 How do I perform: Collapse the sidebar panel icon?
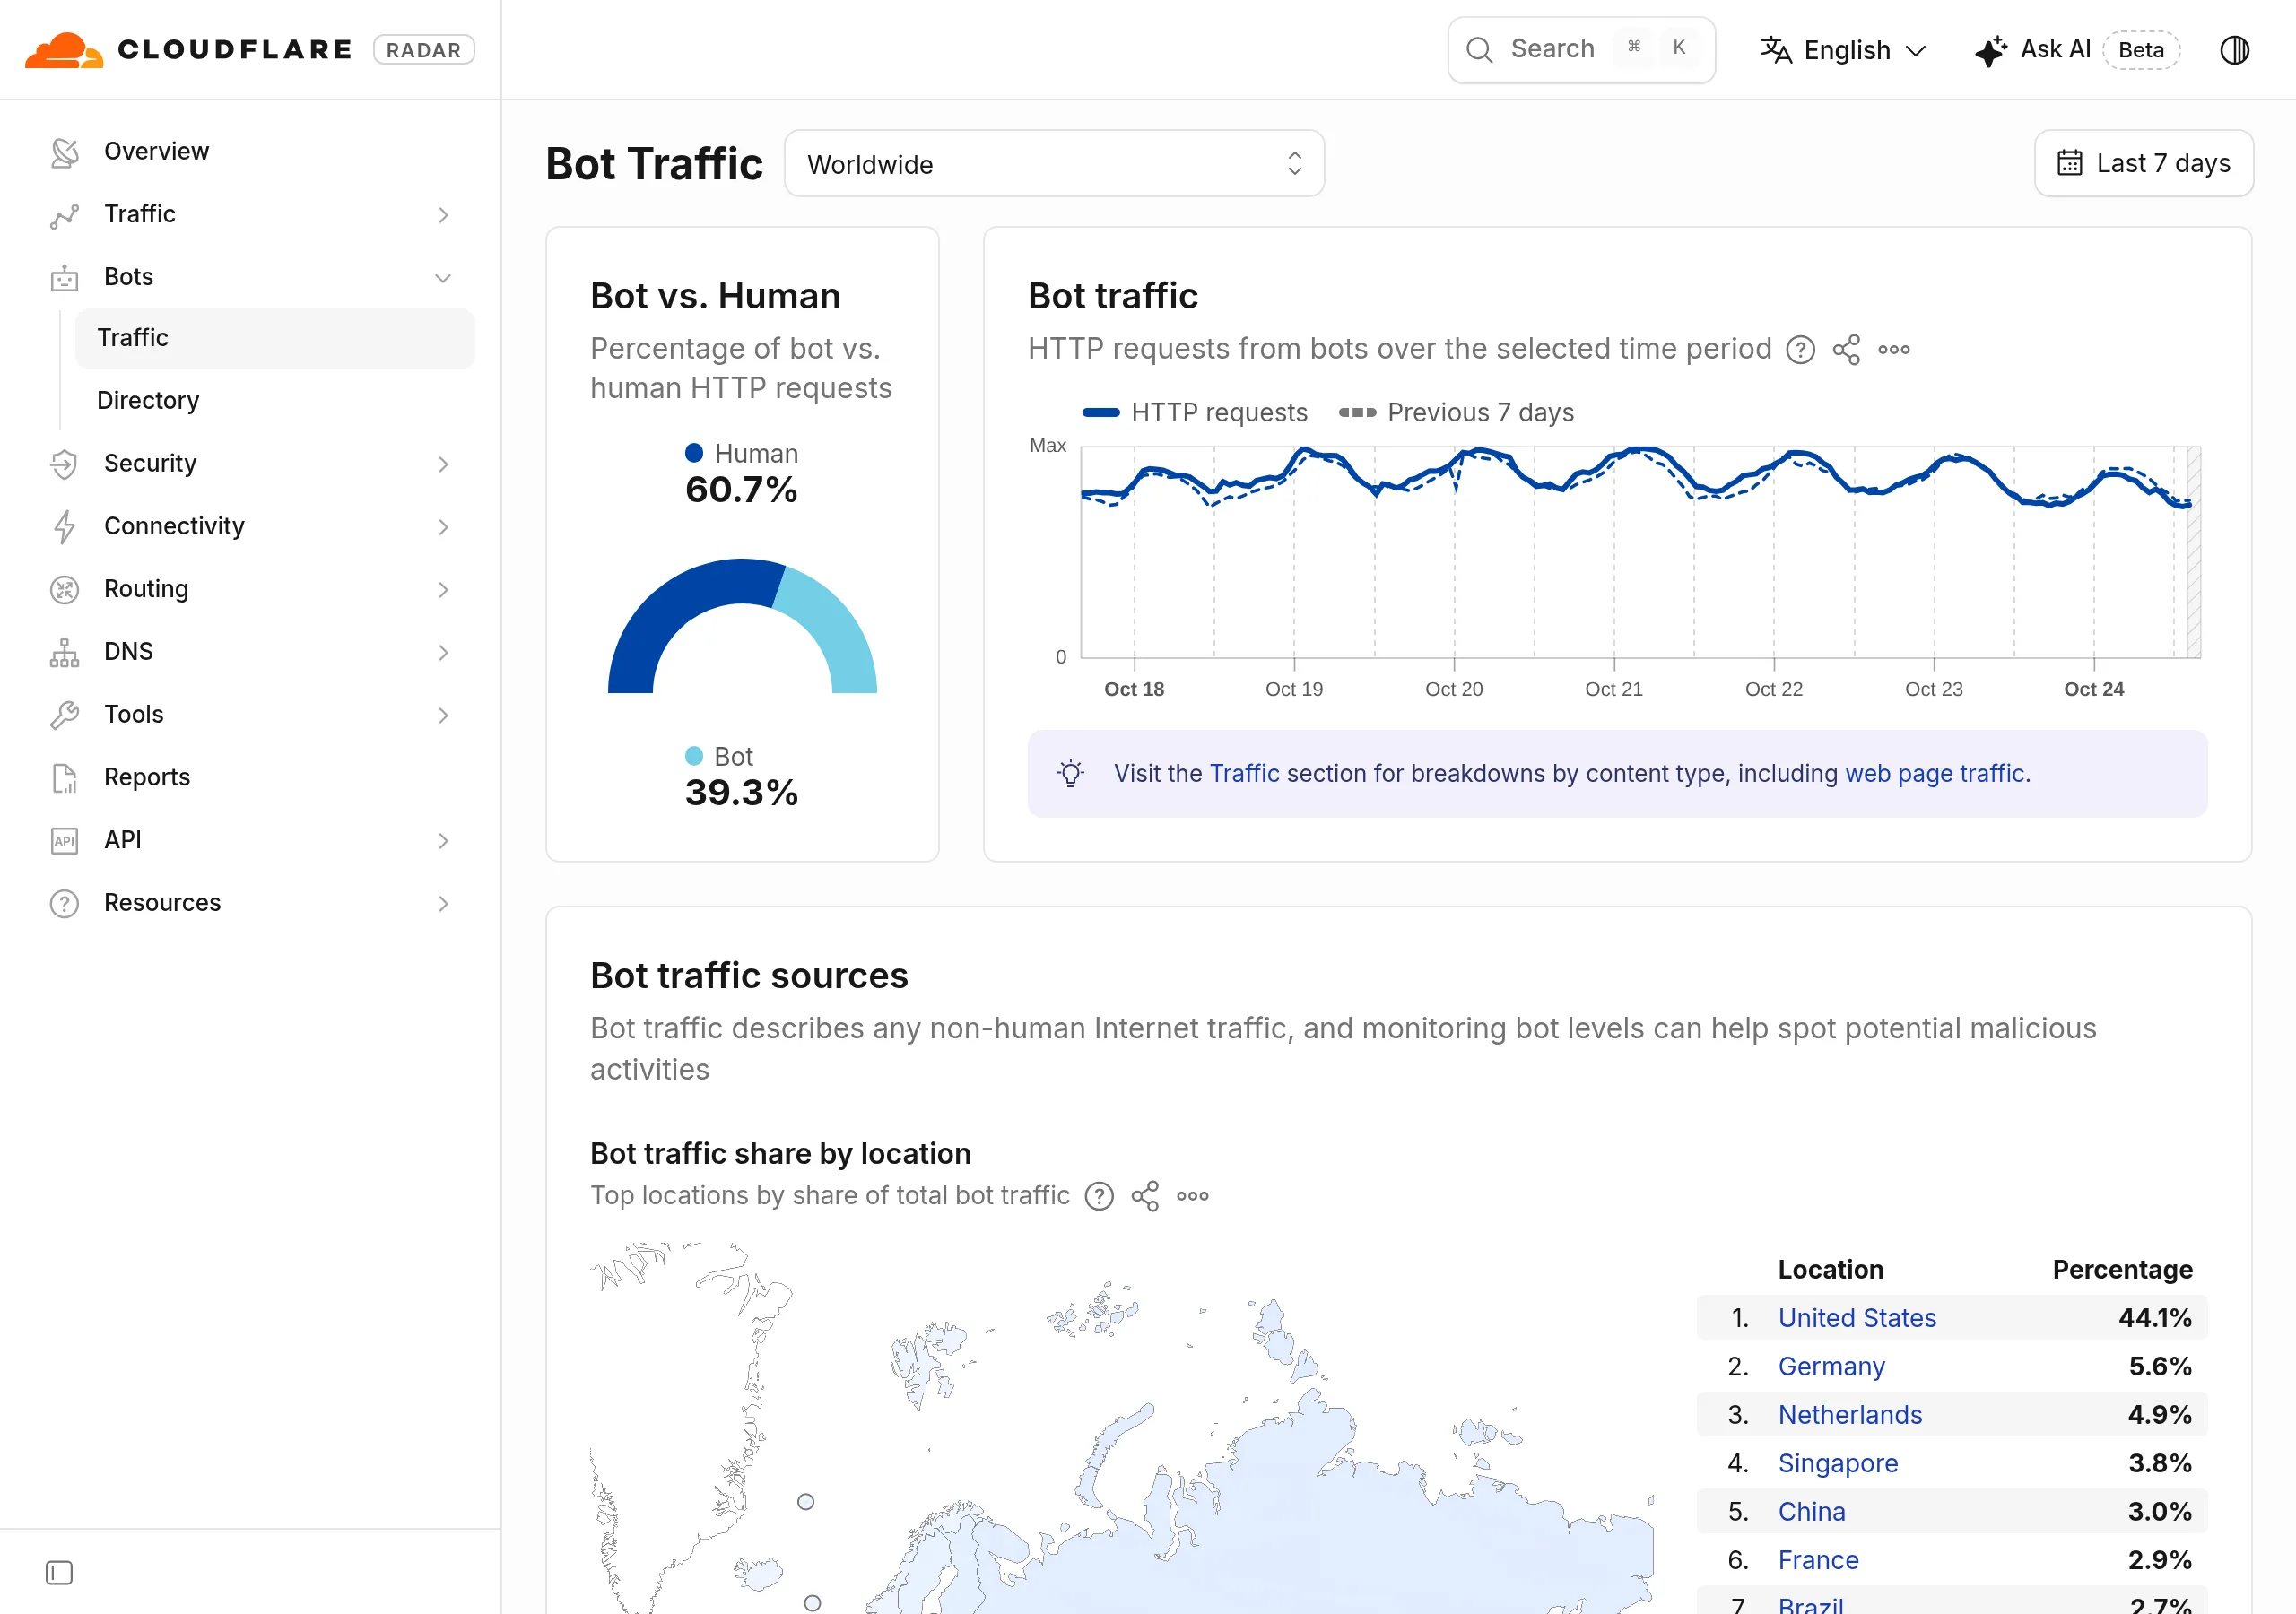pyautogui.click(x=59, y=1573)
